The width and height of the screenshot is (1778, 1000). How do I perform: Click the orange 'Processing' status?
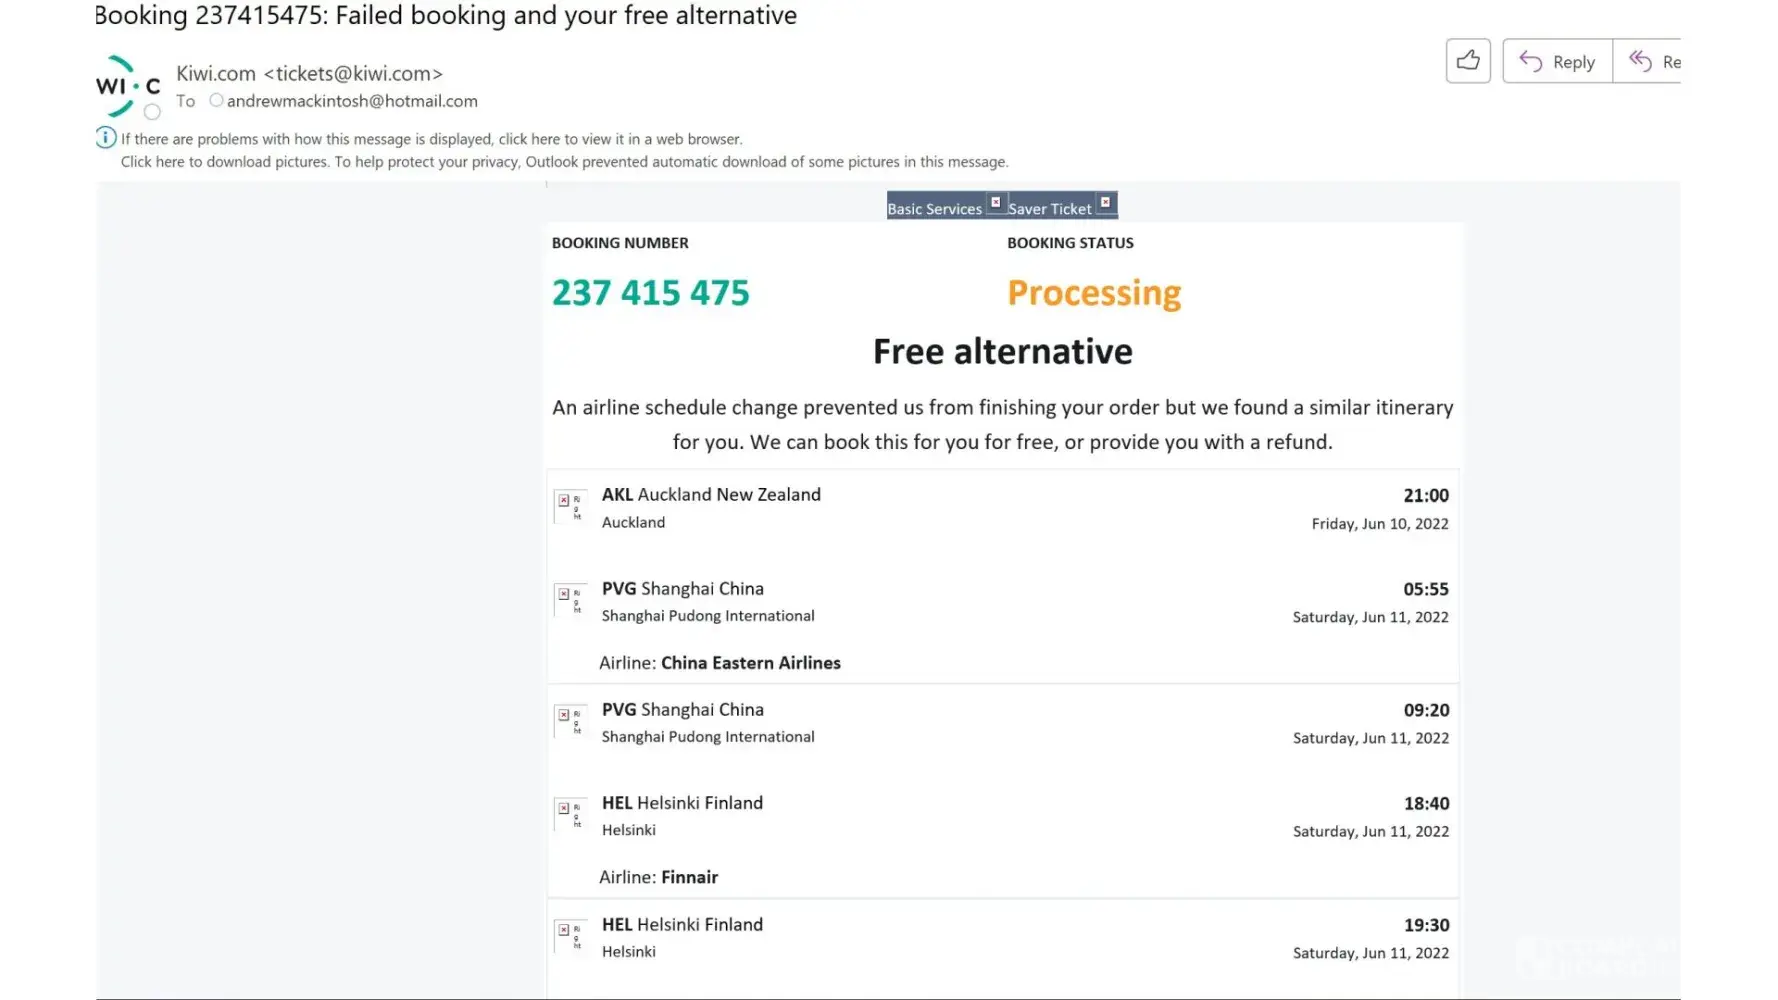click(1094, 293)
